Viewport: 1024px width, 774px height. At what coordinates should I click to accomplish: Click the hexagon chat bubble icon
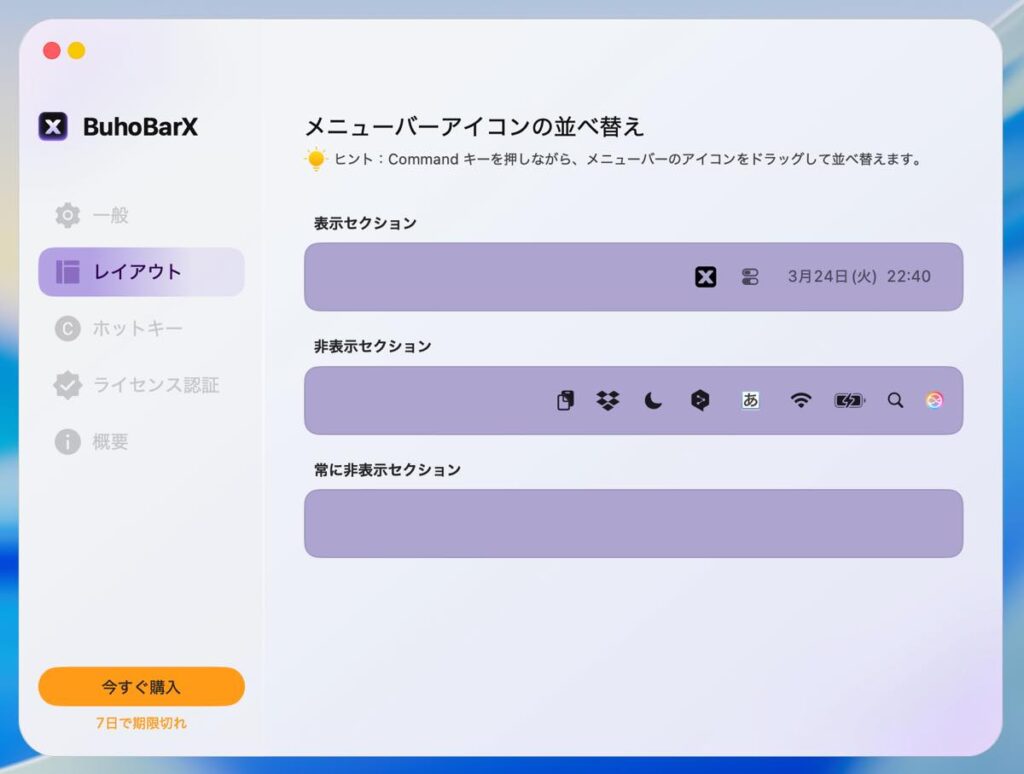pyautogui.click(x=700, y=400)
